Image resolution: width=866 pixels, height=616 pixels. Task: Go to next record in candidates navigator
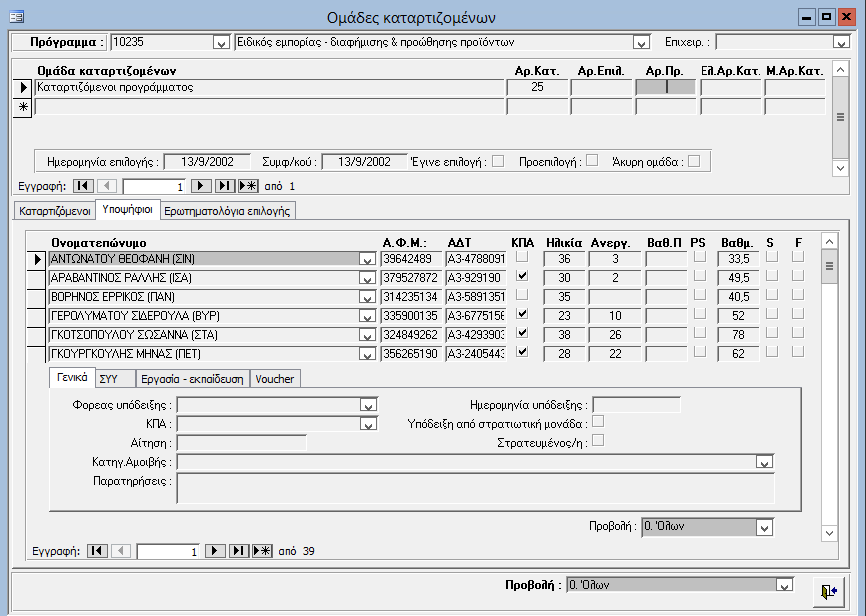point(215,550)
